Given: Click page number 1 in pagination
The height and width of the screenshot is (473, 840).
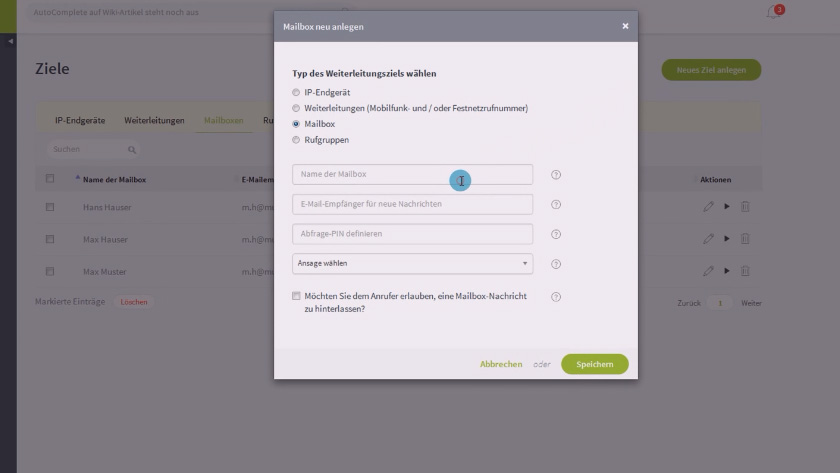Looking at the screenshot, I should (720, 303).
